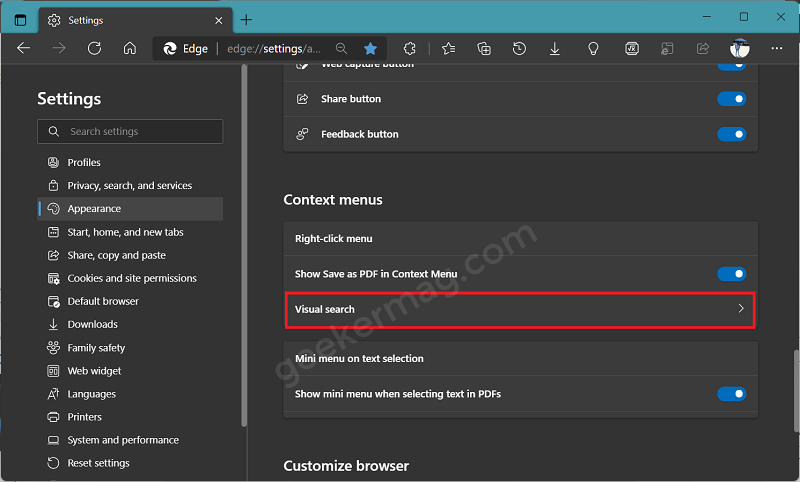Open the profile avatar
Viewport: 800px width, 482px height.
click(740, 48)
